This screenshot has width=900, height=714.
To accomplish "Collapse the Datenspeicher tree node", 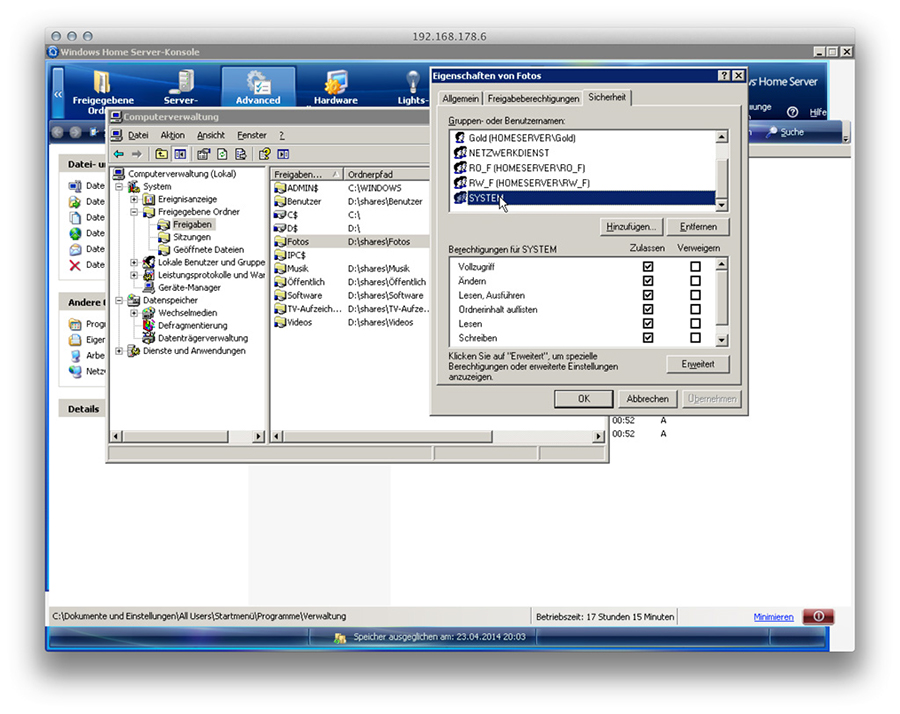I will [x=119, y=300].
